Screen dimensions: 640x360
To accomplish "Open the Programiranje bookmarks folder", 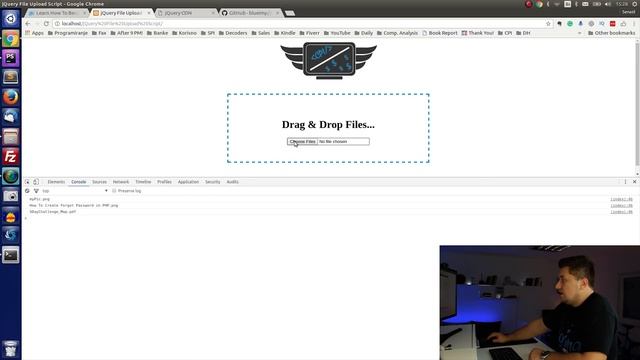I will pyautogui.click(x=68, y=33).
